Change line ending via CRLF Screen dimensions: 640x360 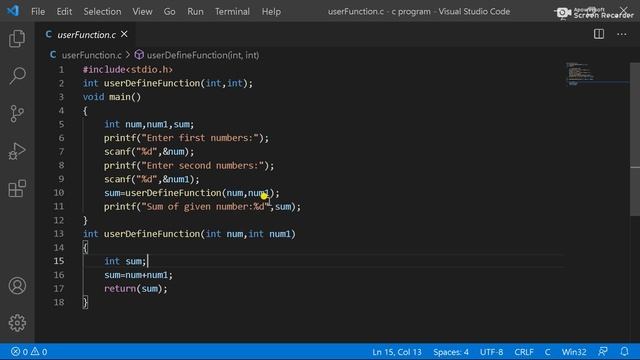(524, 351)
